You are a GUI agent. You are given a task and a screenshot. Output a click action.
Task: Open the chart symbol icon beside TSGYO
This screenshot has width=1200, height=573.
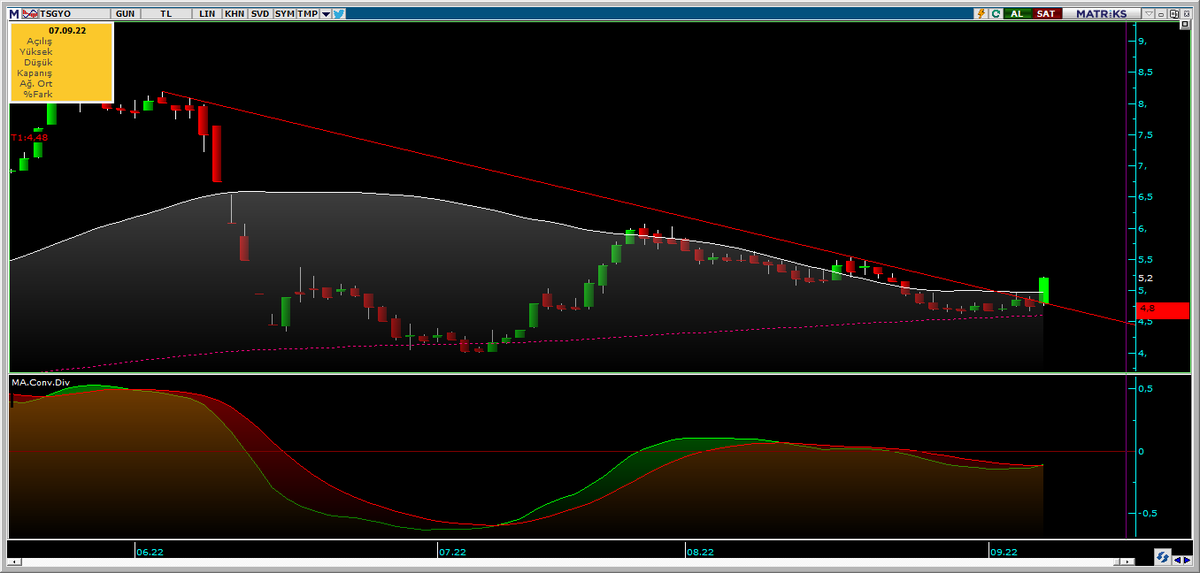point(30,14)
